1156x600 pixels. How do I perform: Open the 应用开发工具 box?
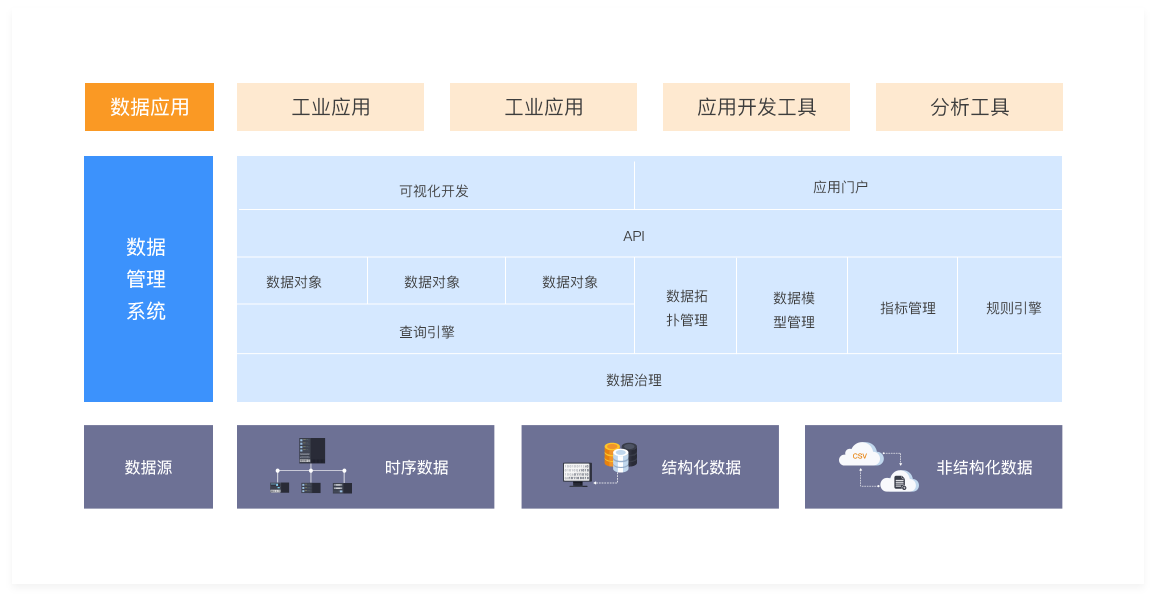point(756,107)
